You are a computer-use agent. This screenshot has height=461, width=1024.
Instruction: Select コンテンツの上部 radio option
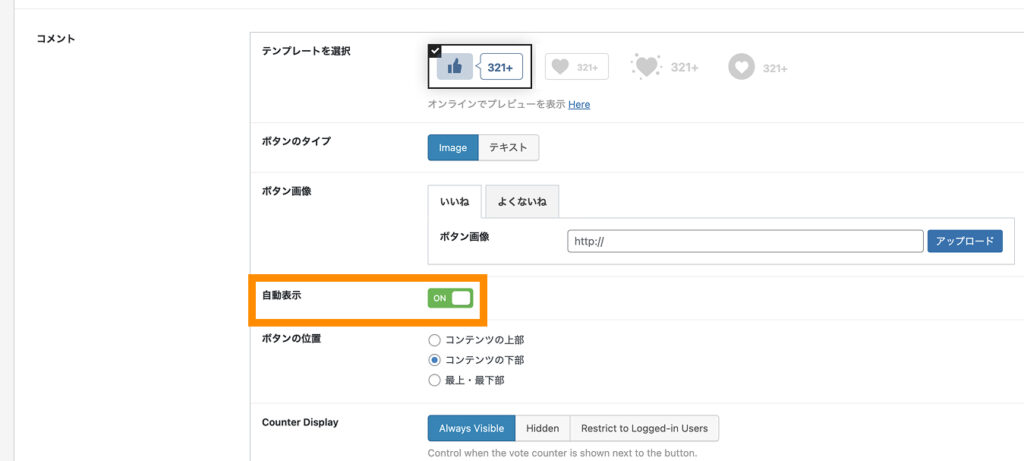coord(434,340)
